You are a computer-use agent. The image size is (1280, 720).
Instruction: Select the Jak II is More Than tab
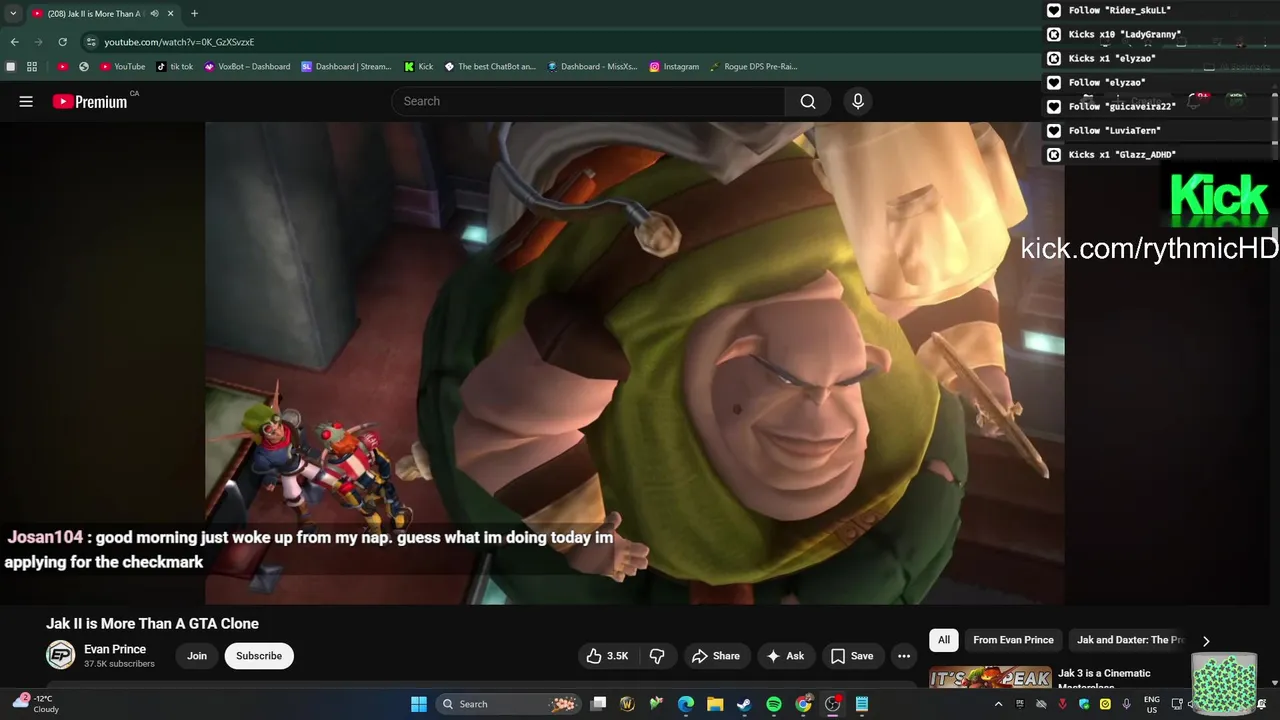(x=102, y=14)
